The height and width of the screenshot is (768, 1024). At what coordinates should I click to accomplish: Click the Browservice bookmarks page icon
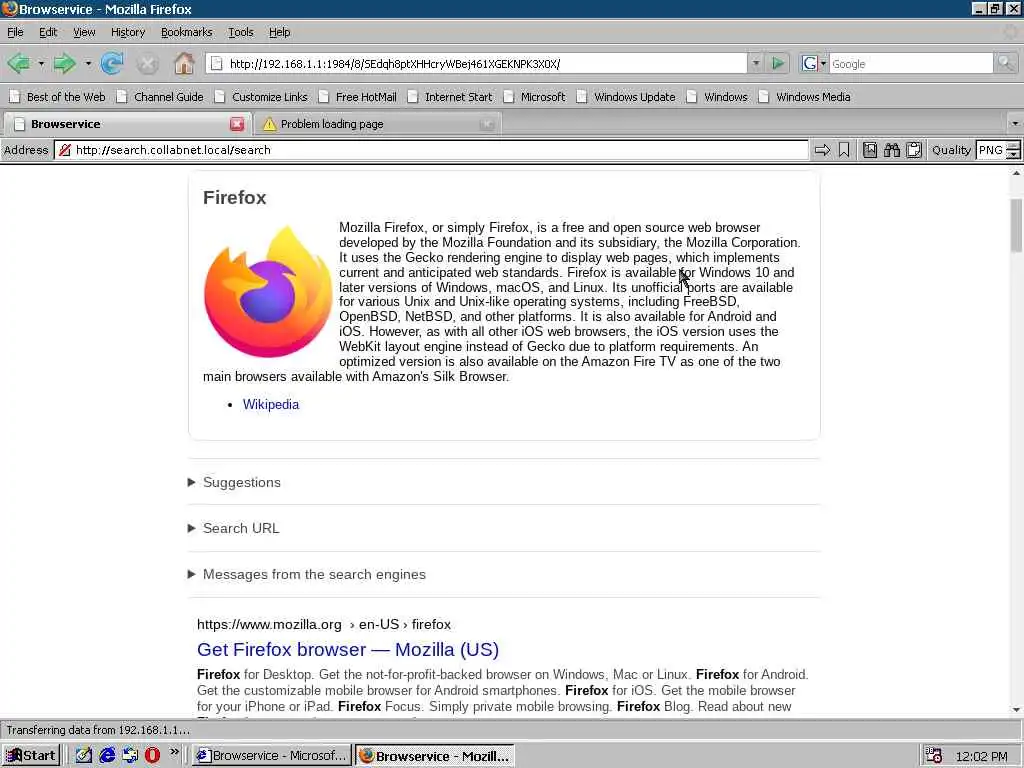tap(870, 150)
